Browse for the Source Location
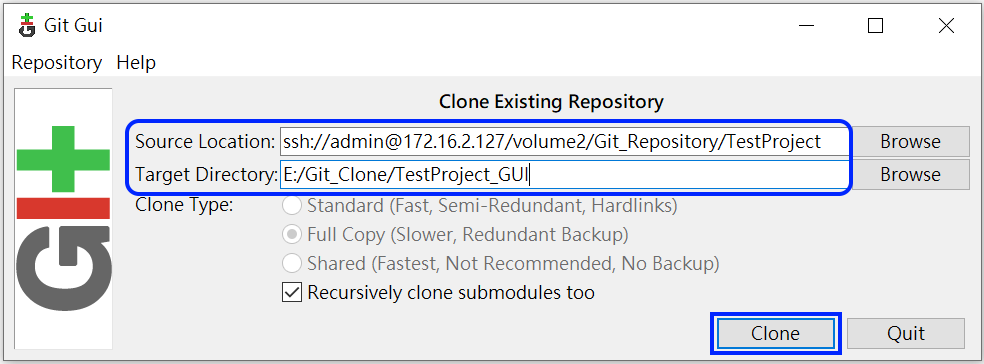 tap(910, 142)
